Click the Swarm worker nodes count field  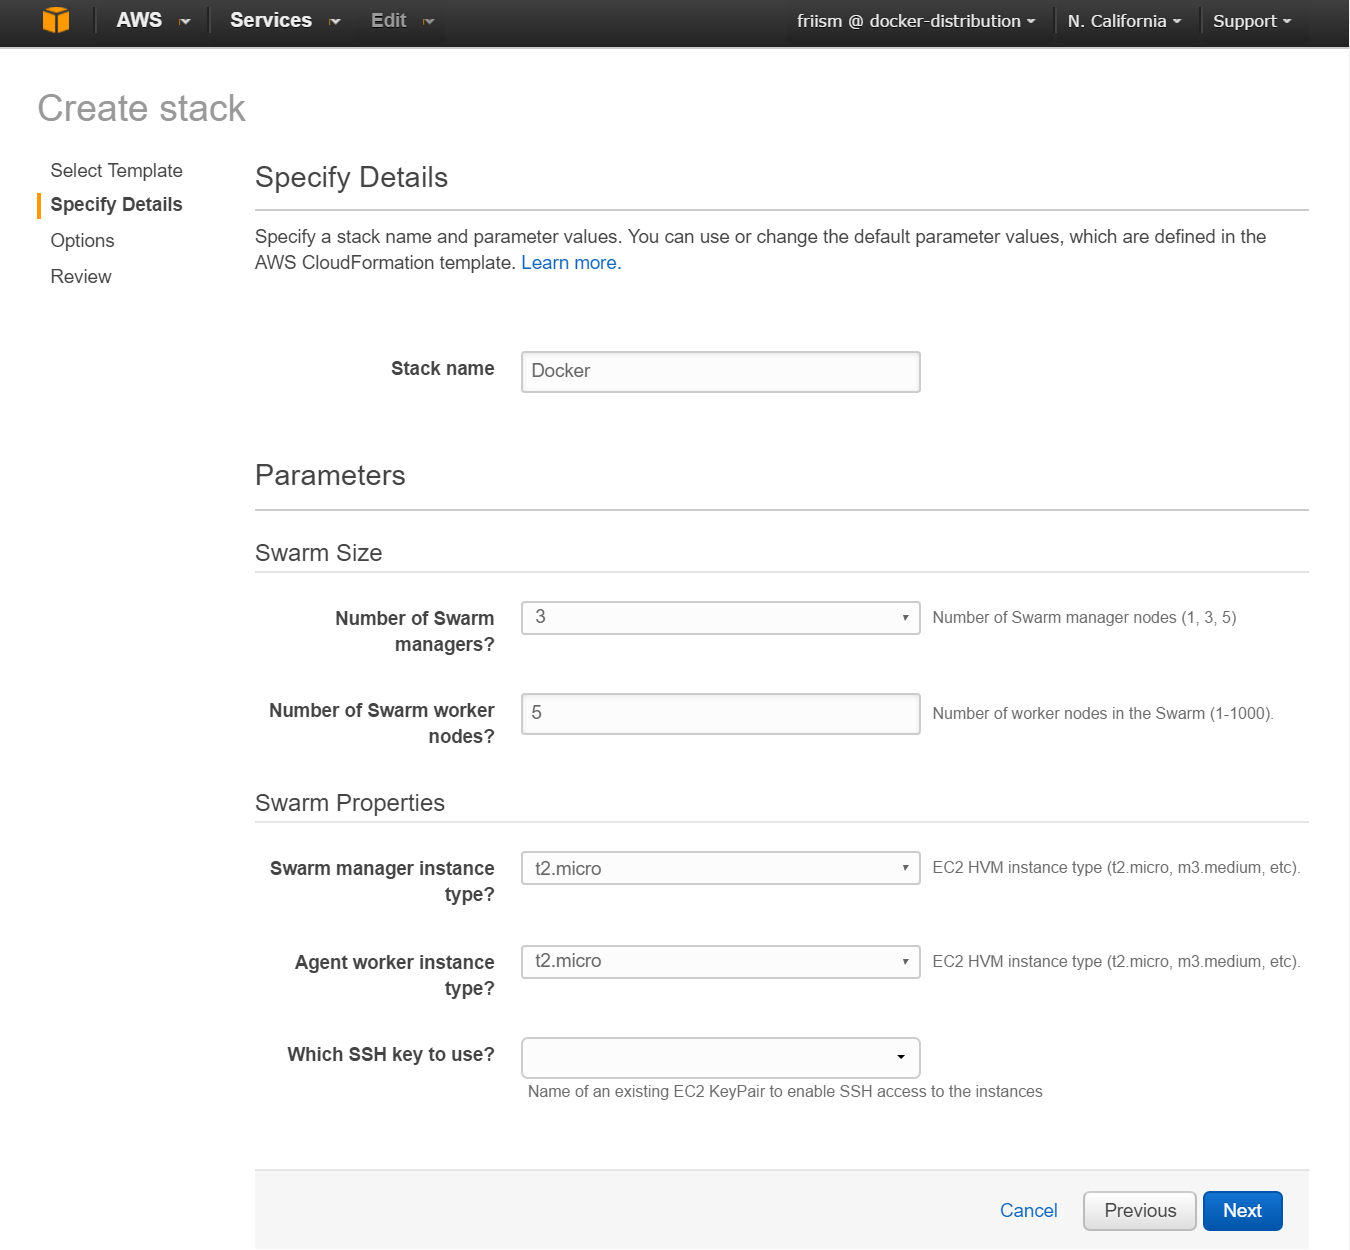click(720, 714)
